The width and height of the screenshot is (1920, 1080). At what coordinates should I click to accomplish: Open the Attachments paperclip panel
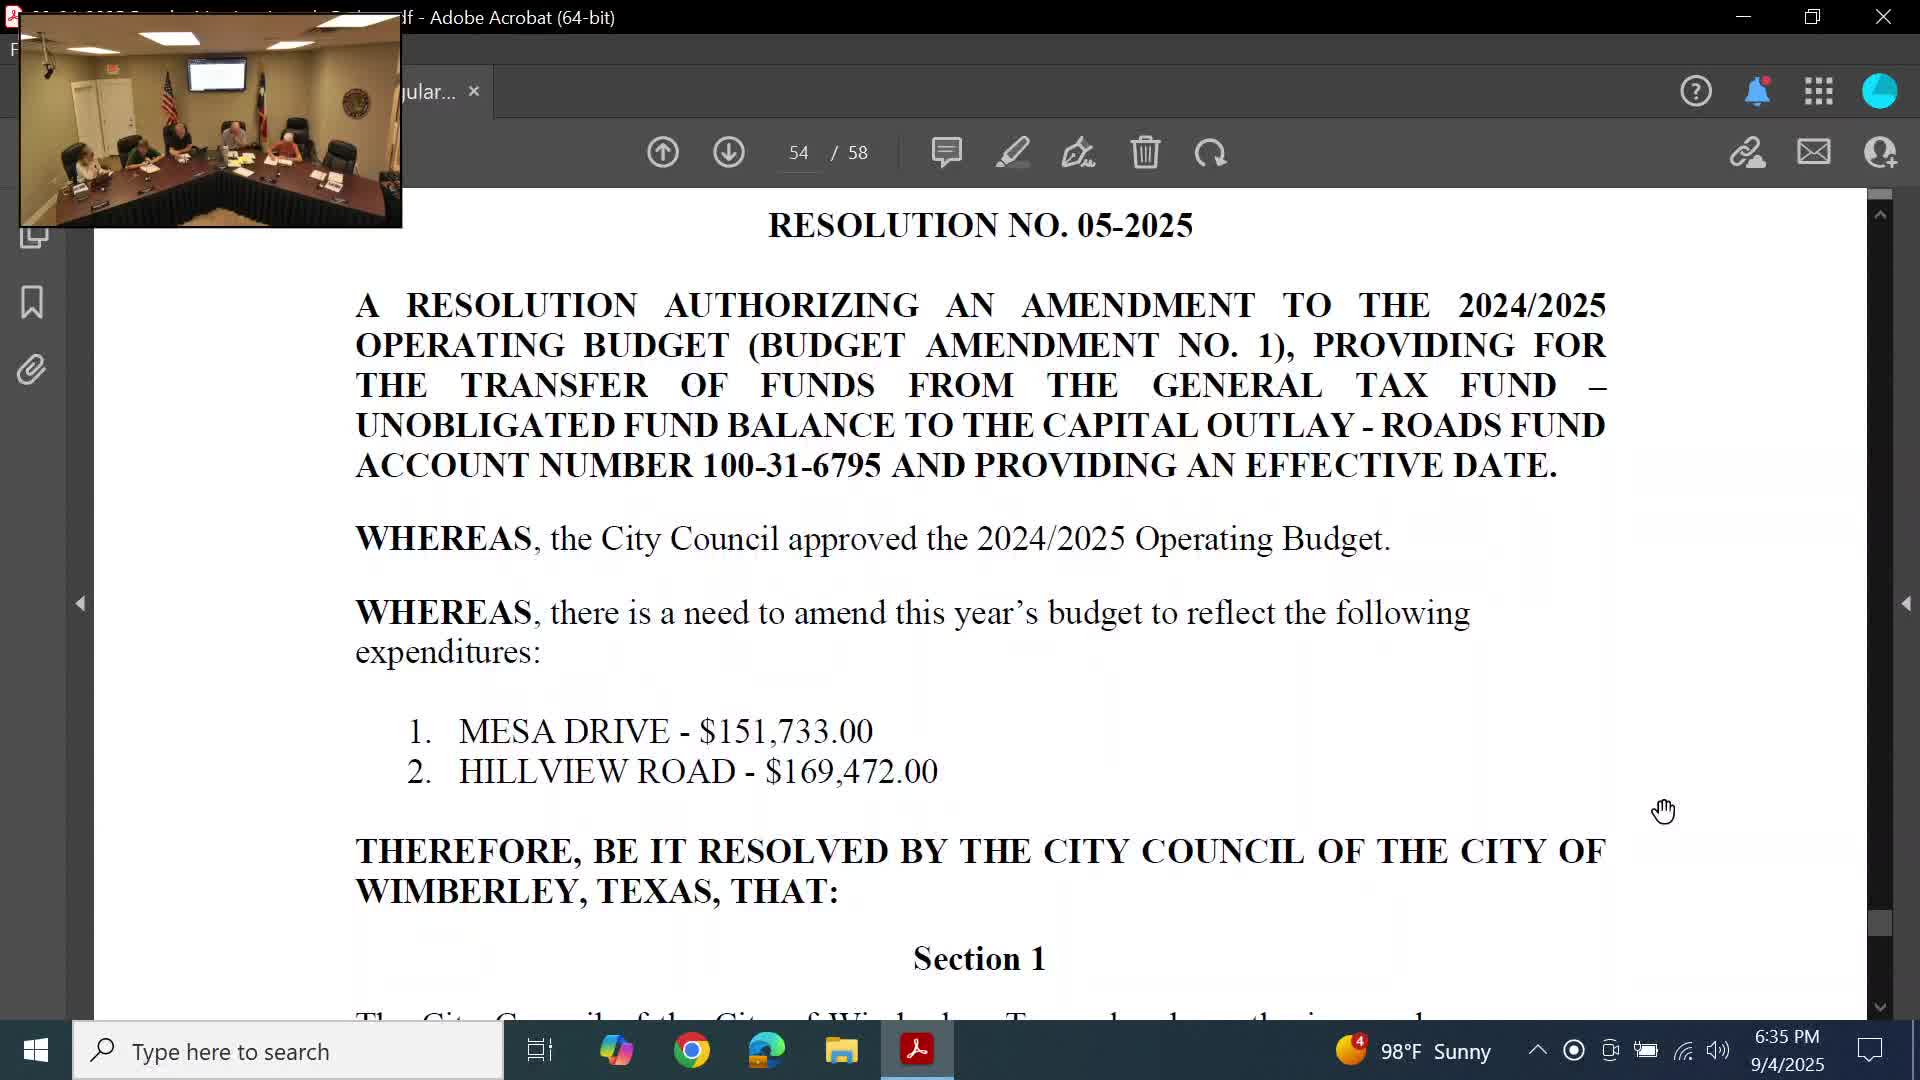(31, 368)
